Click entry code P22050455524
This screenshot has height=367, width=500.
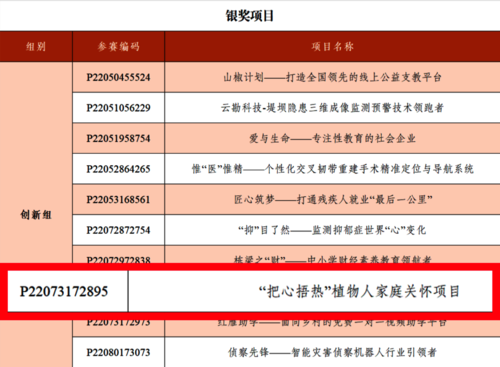(x=118, y=77)
